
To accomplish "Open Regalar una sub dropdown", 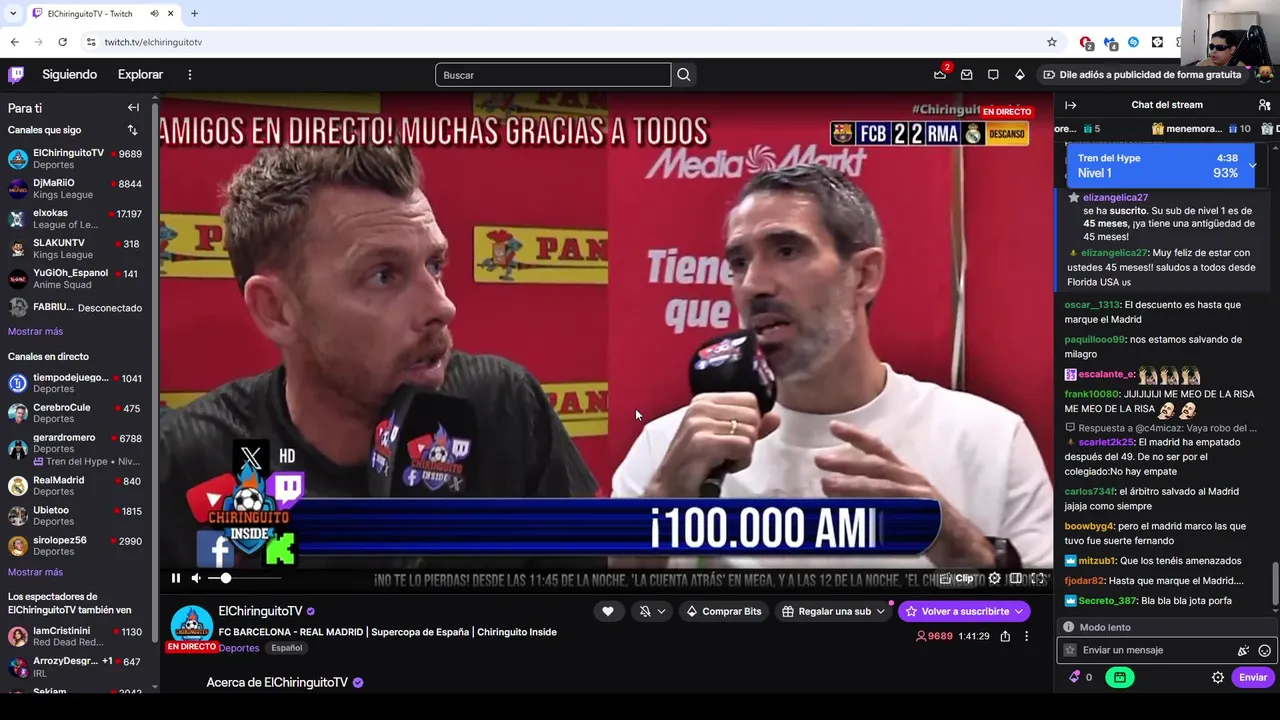I will 833,611.
